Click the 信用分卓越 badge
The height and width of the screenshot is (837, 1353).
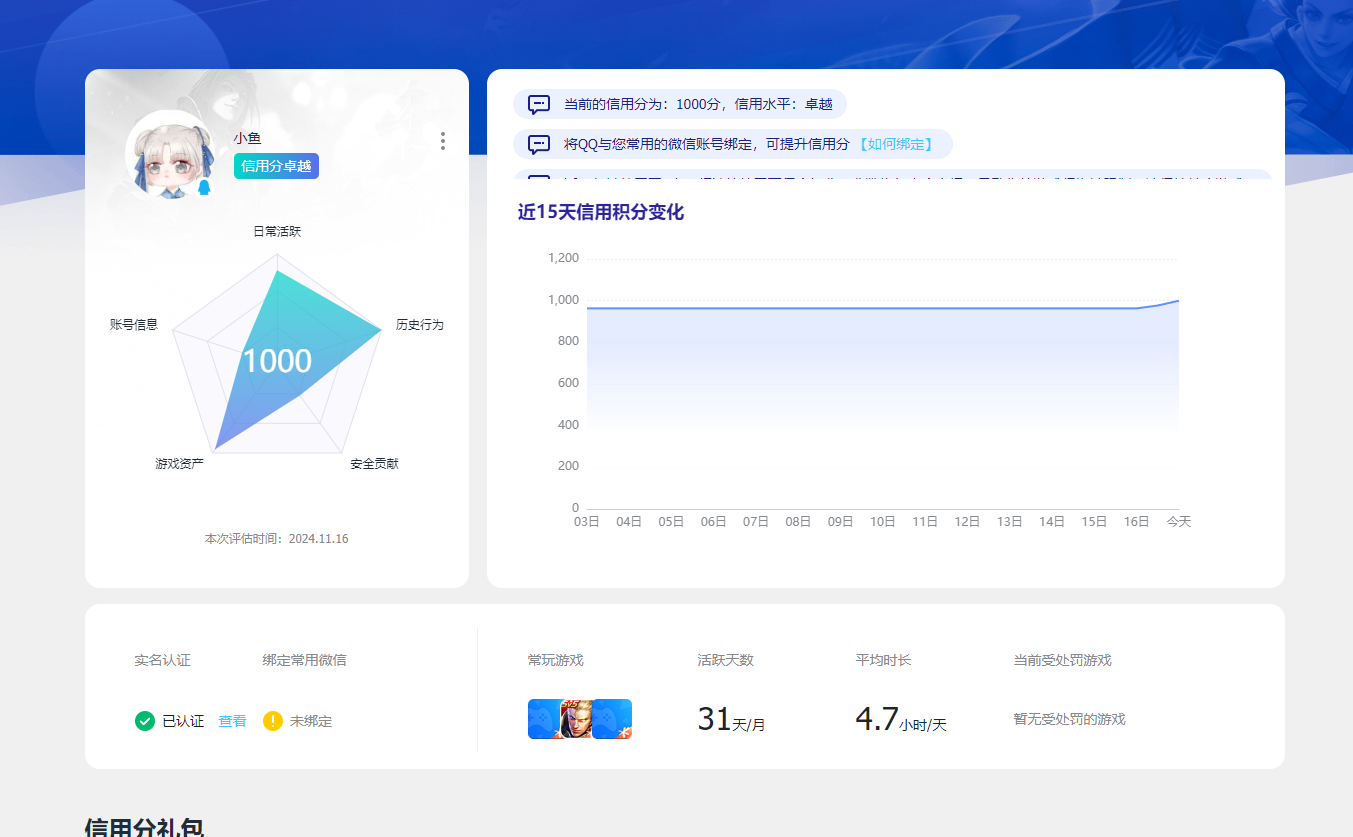click(276, 166)
